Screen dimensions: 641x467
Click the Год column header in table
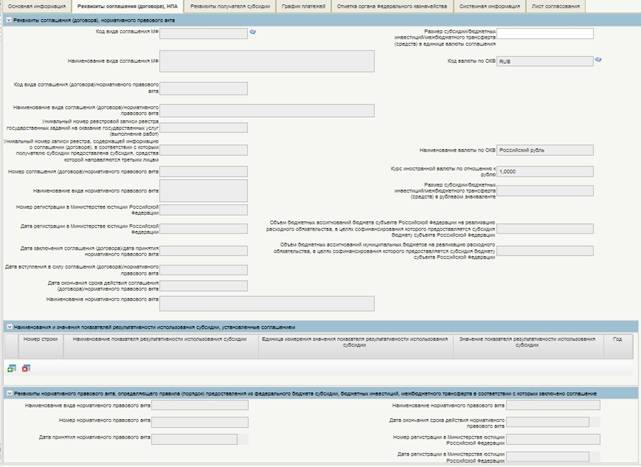617,340
